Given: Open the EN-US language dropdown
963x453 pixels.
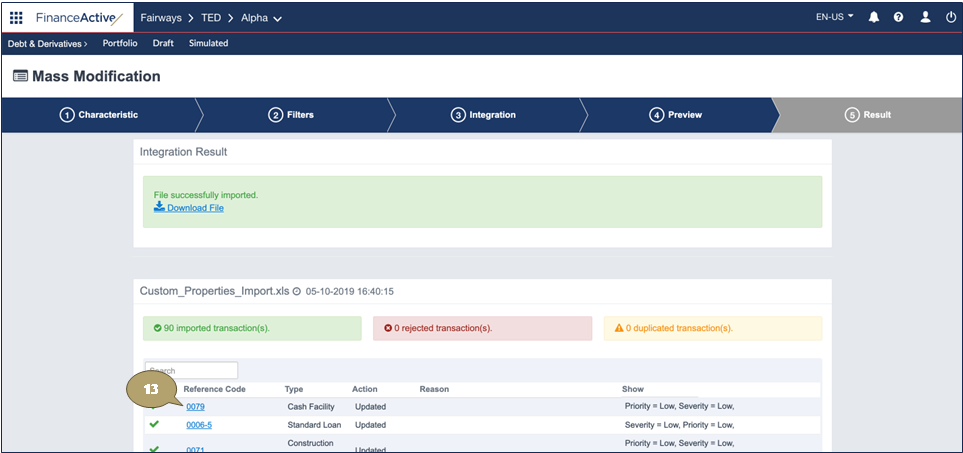Looking at the screenshot, I should [x=835, y=18].
